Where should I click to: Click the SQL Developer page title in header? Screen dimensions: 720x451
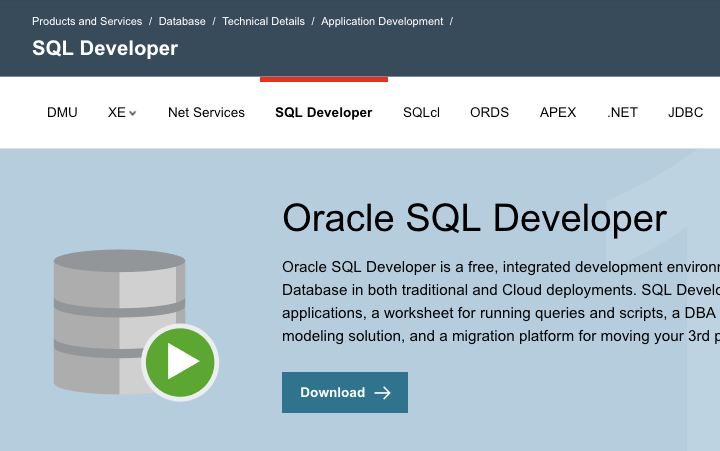click(x=105, y=48)
